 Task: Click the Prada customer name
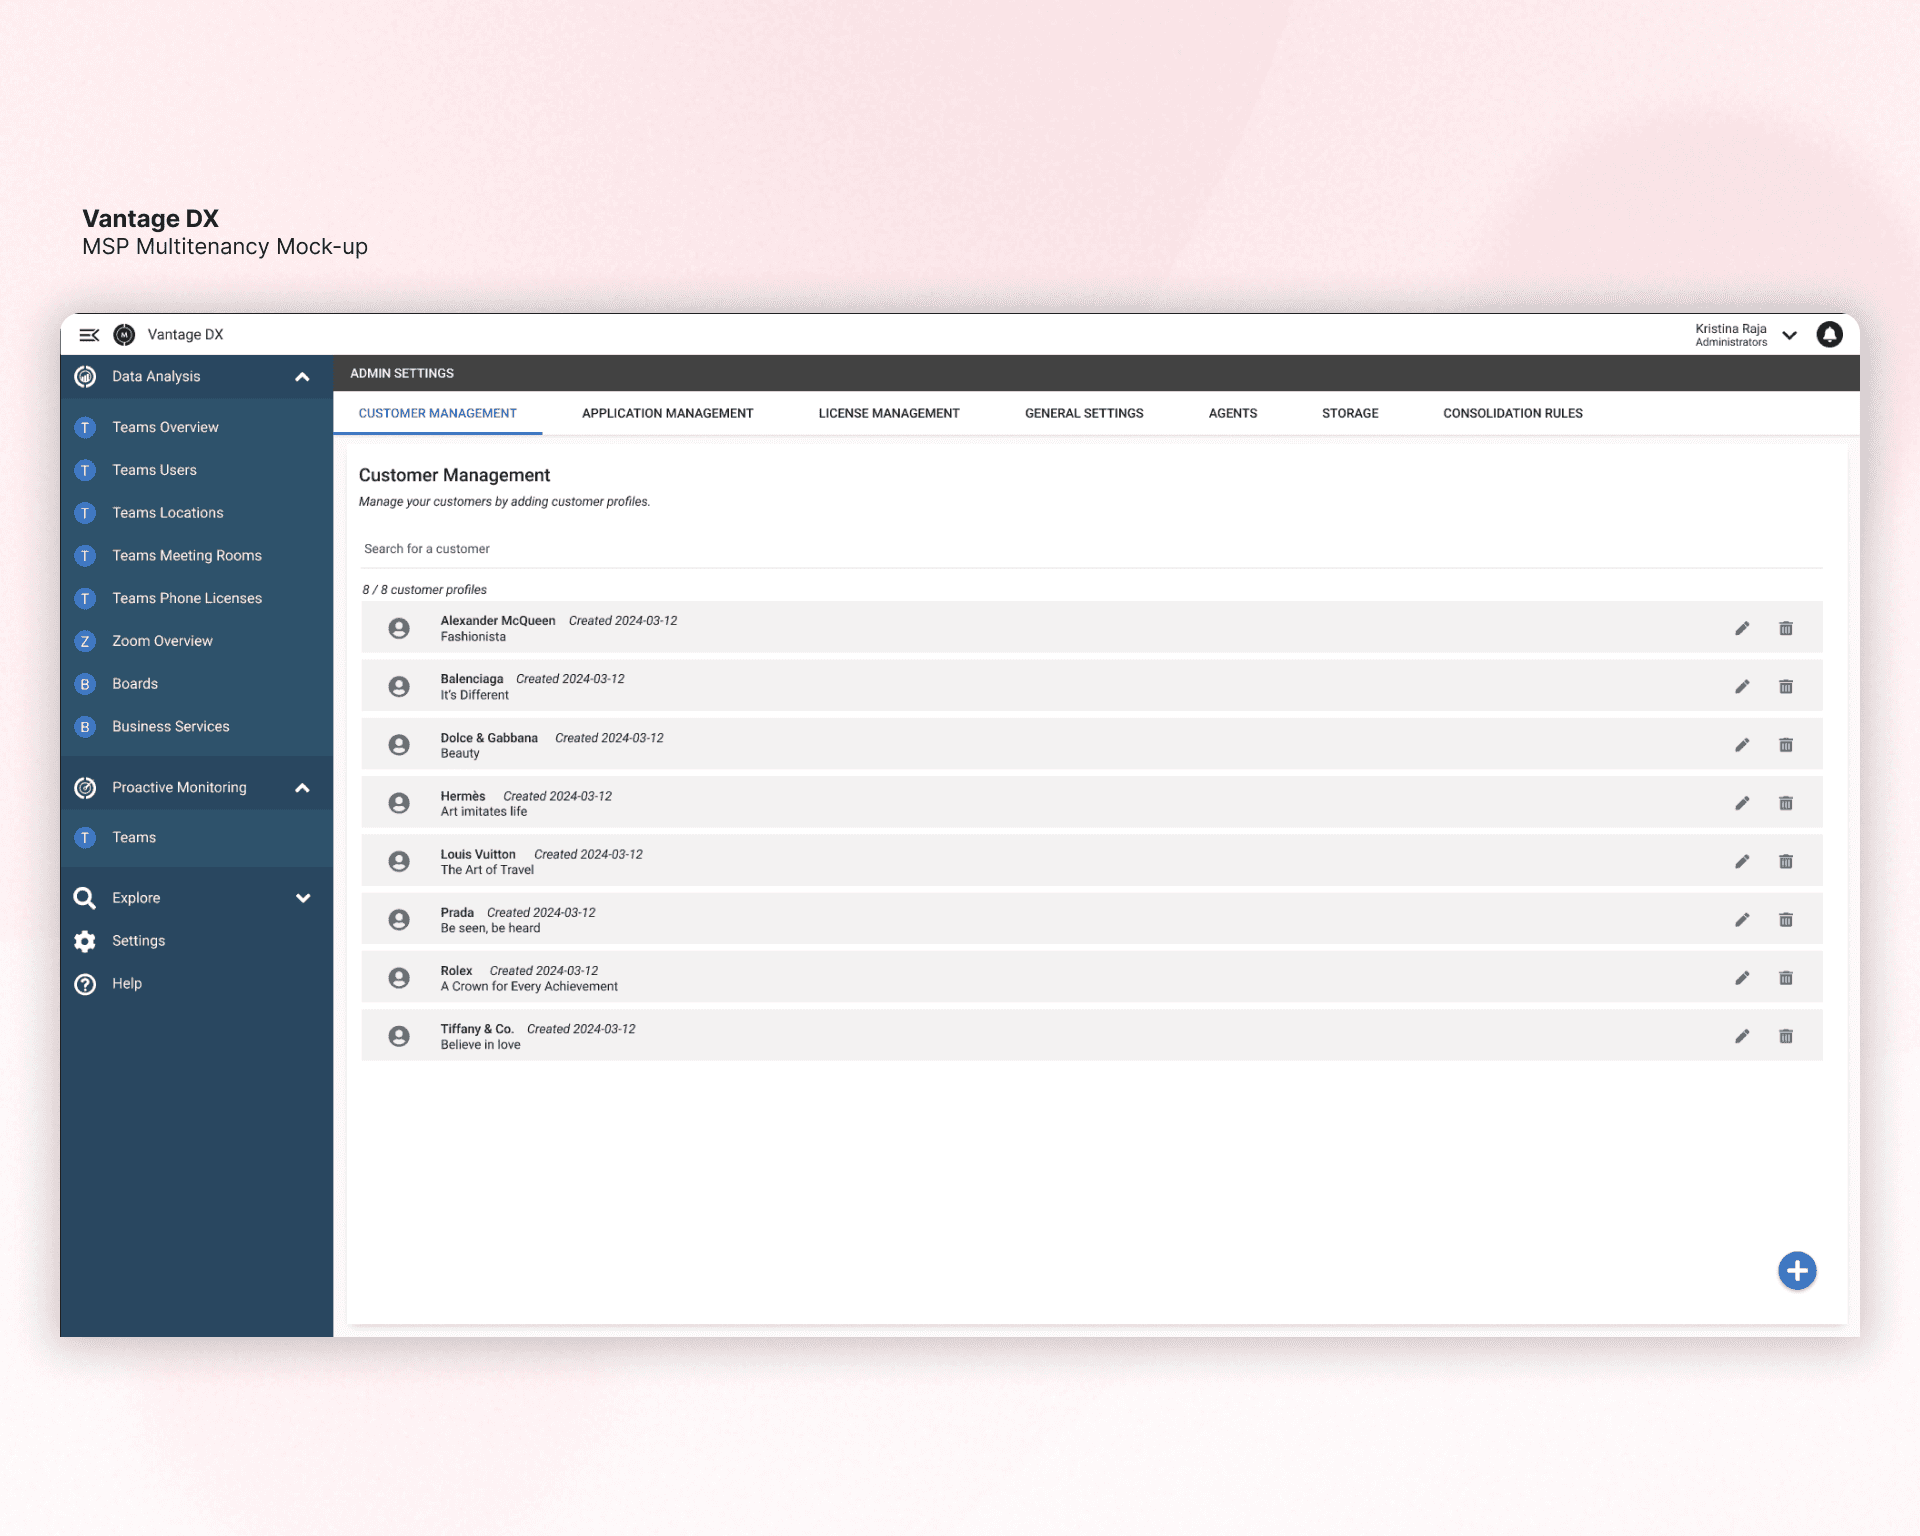pos(457,913)
